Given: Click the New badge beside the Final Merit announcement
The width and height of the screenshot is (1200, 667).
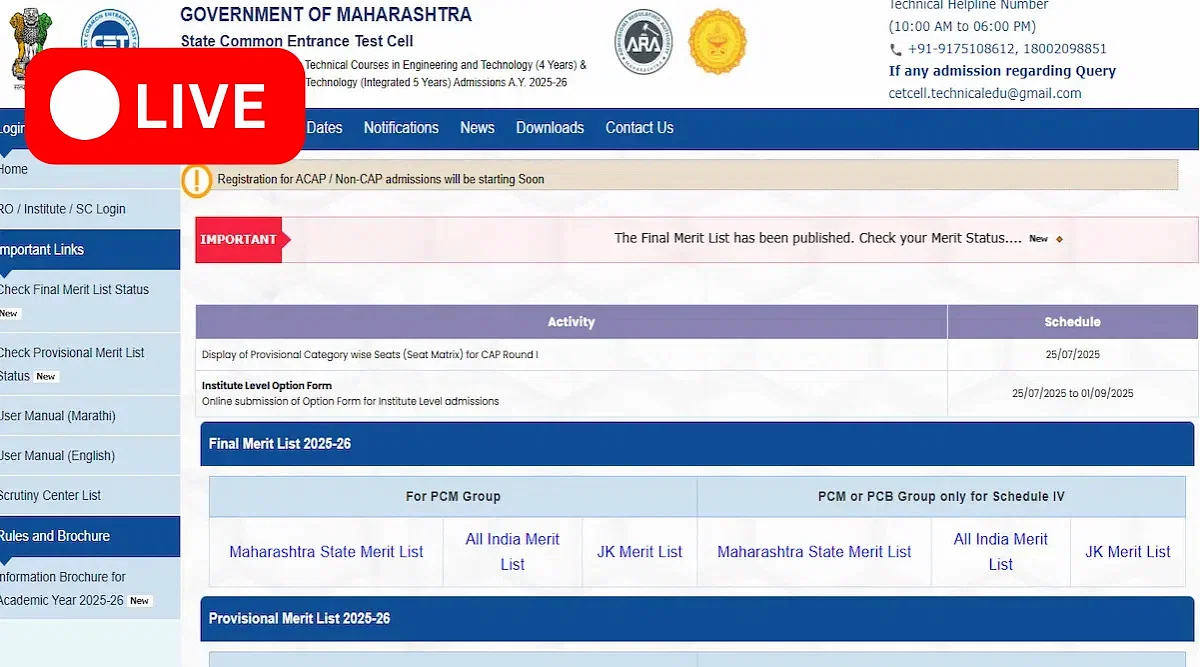Looking at the screenshot, I should [1039, 239].
